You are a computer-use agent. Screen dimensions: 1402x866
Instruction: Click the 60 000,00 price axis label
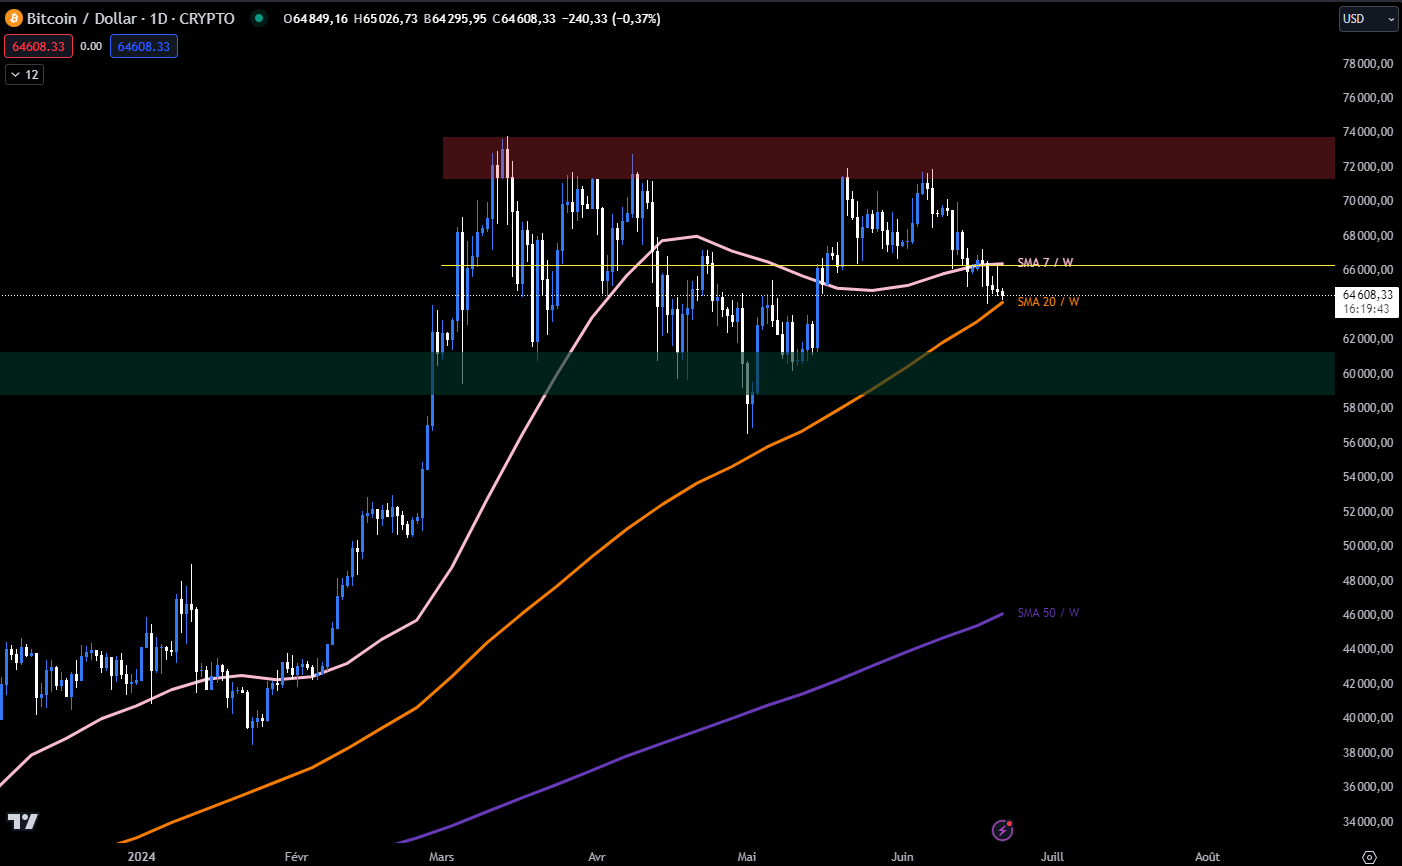tap(1367, 374)
